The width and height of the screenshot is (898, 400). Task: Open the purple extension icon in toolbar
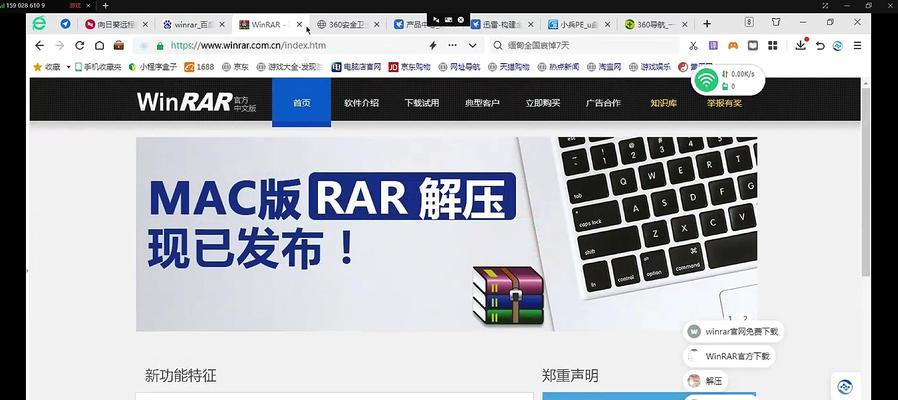pos(713,45)
